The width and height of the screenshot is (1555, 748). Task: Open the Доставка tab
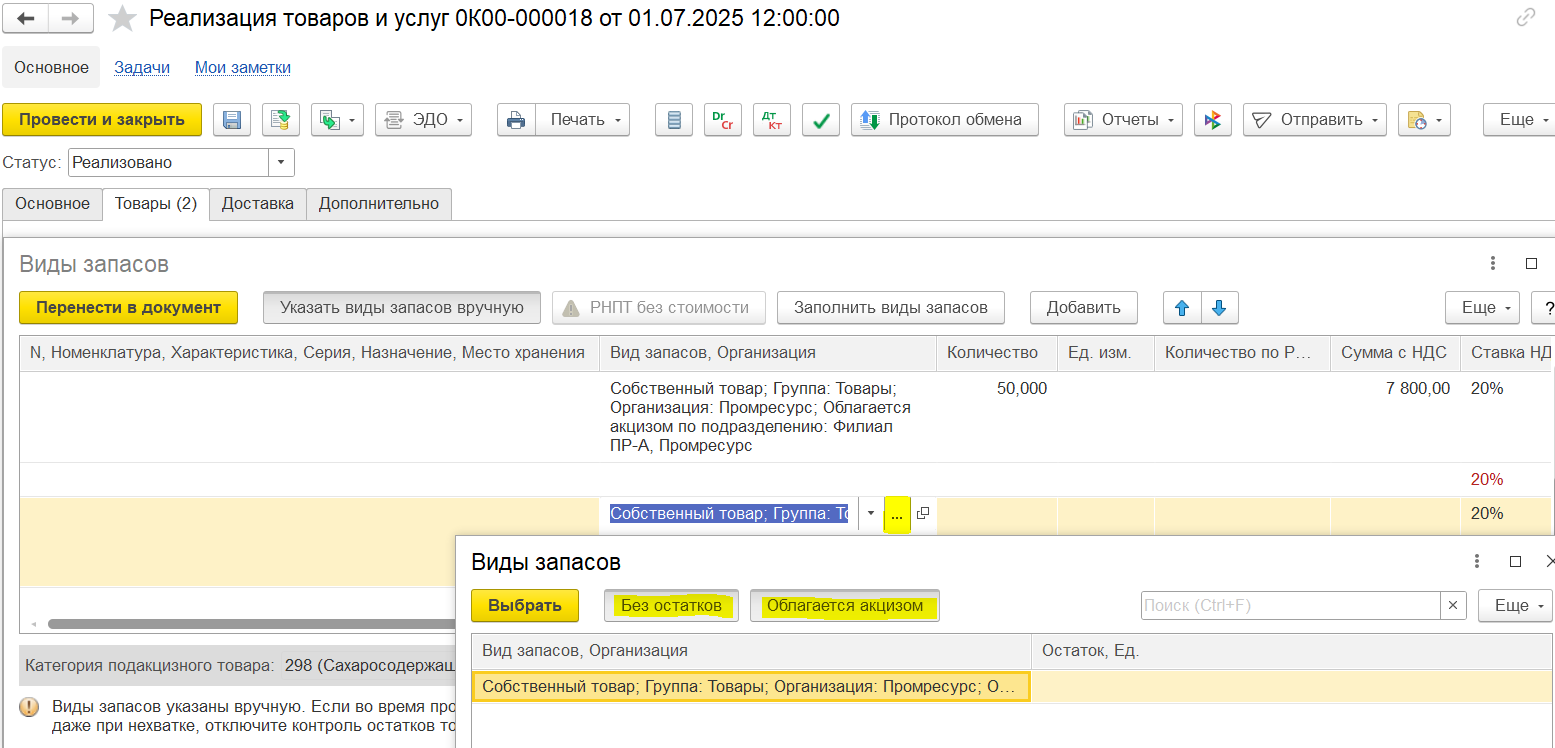click(258, 204)
